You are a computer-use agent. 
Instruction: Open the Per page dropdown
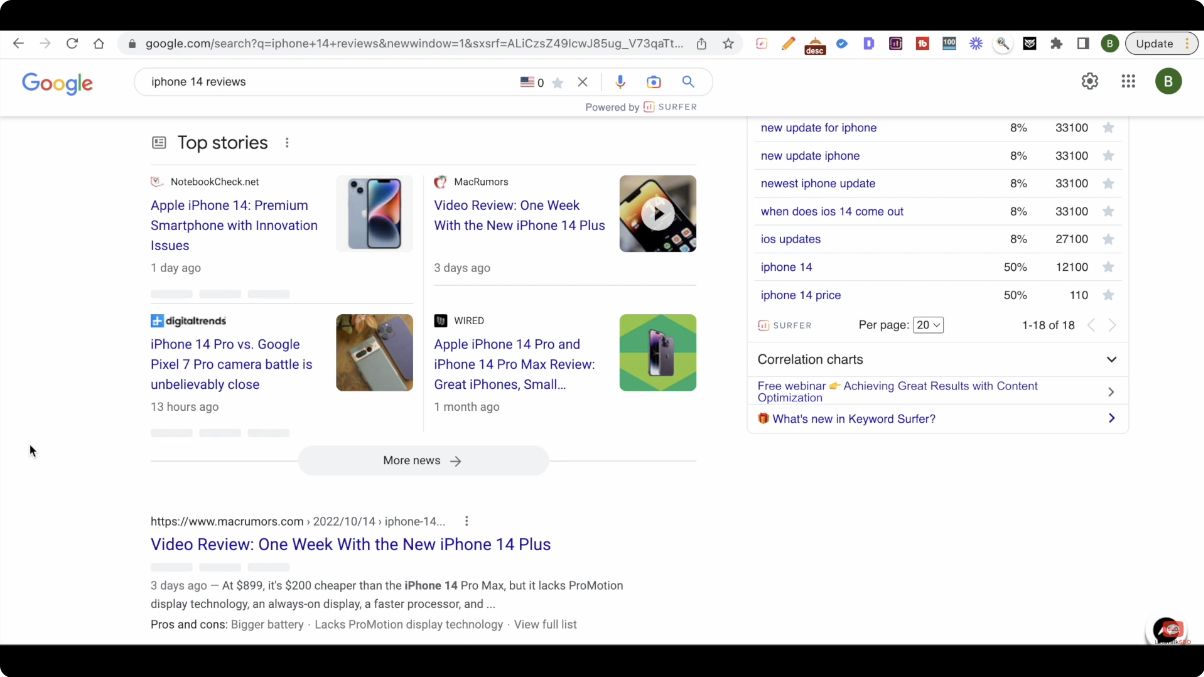[928, 325]
